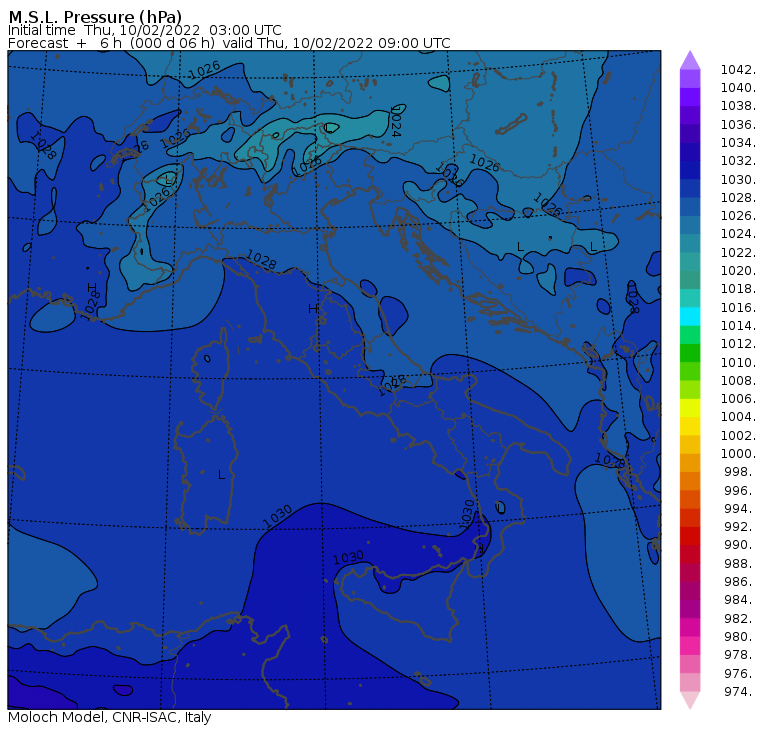This screenshot has height=731, width=760.
Task: Click the 1036. legend value
Action: point(738,125)
